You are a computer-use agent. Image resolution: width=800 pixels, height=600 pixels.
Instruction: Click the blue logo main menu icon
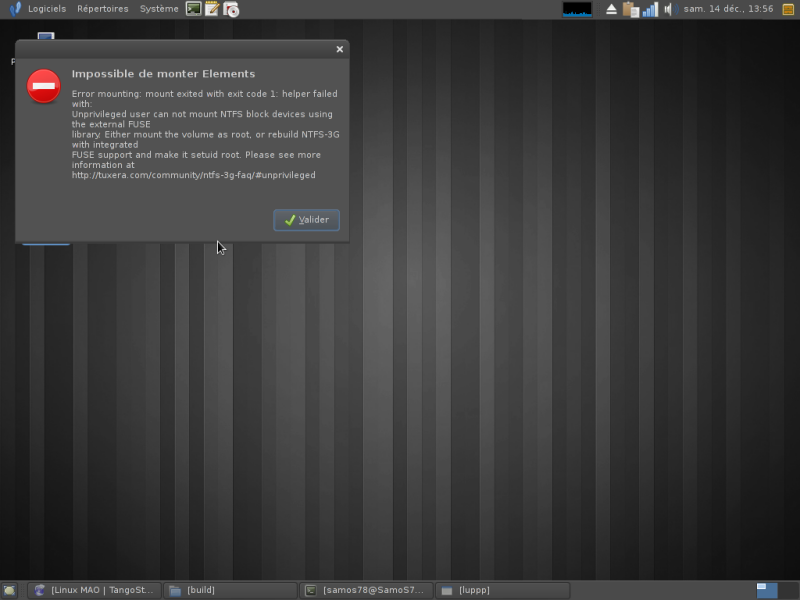point(15,9)
